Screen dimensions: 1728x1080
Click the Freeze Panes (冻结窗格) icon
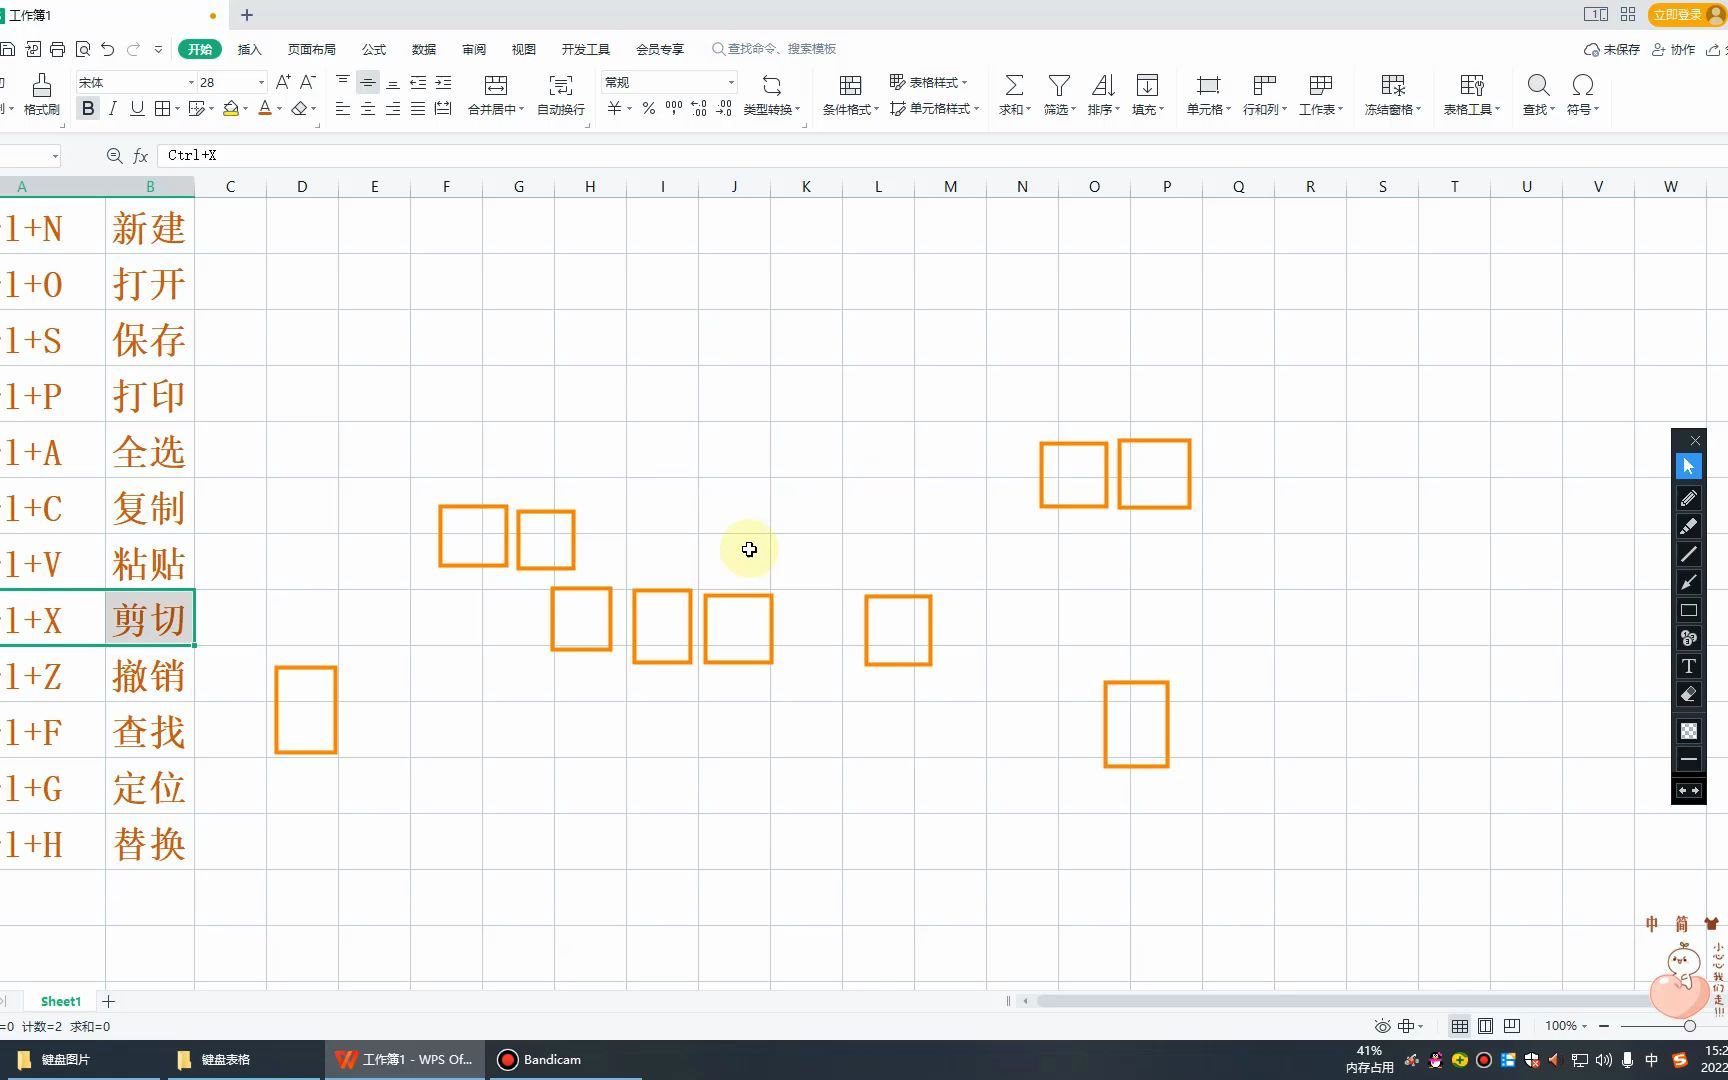(1392, 85)
